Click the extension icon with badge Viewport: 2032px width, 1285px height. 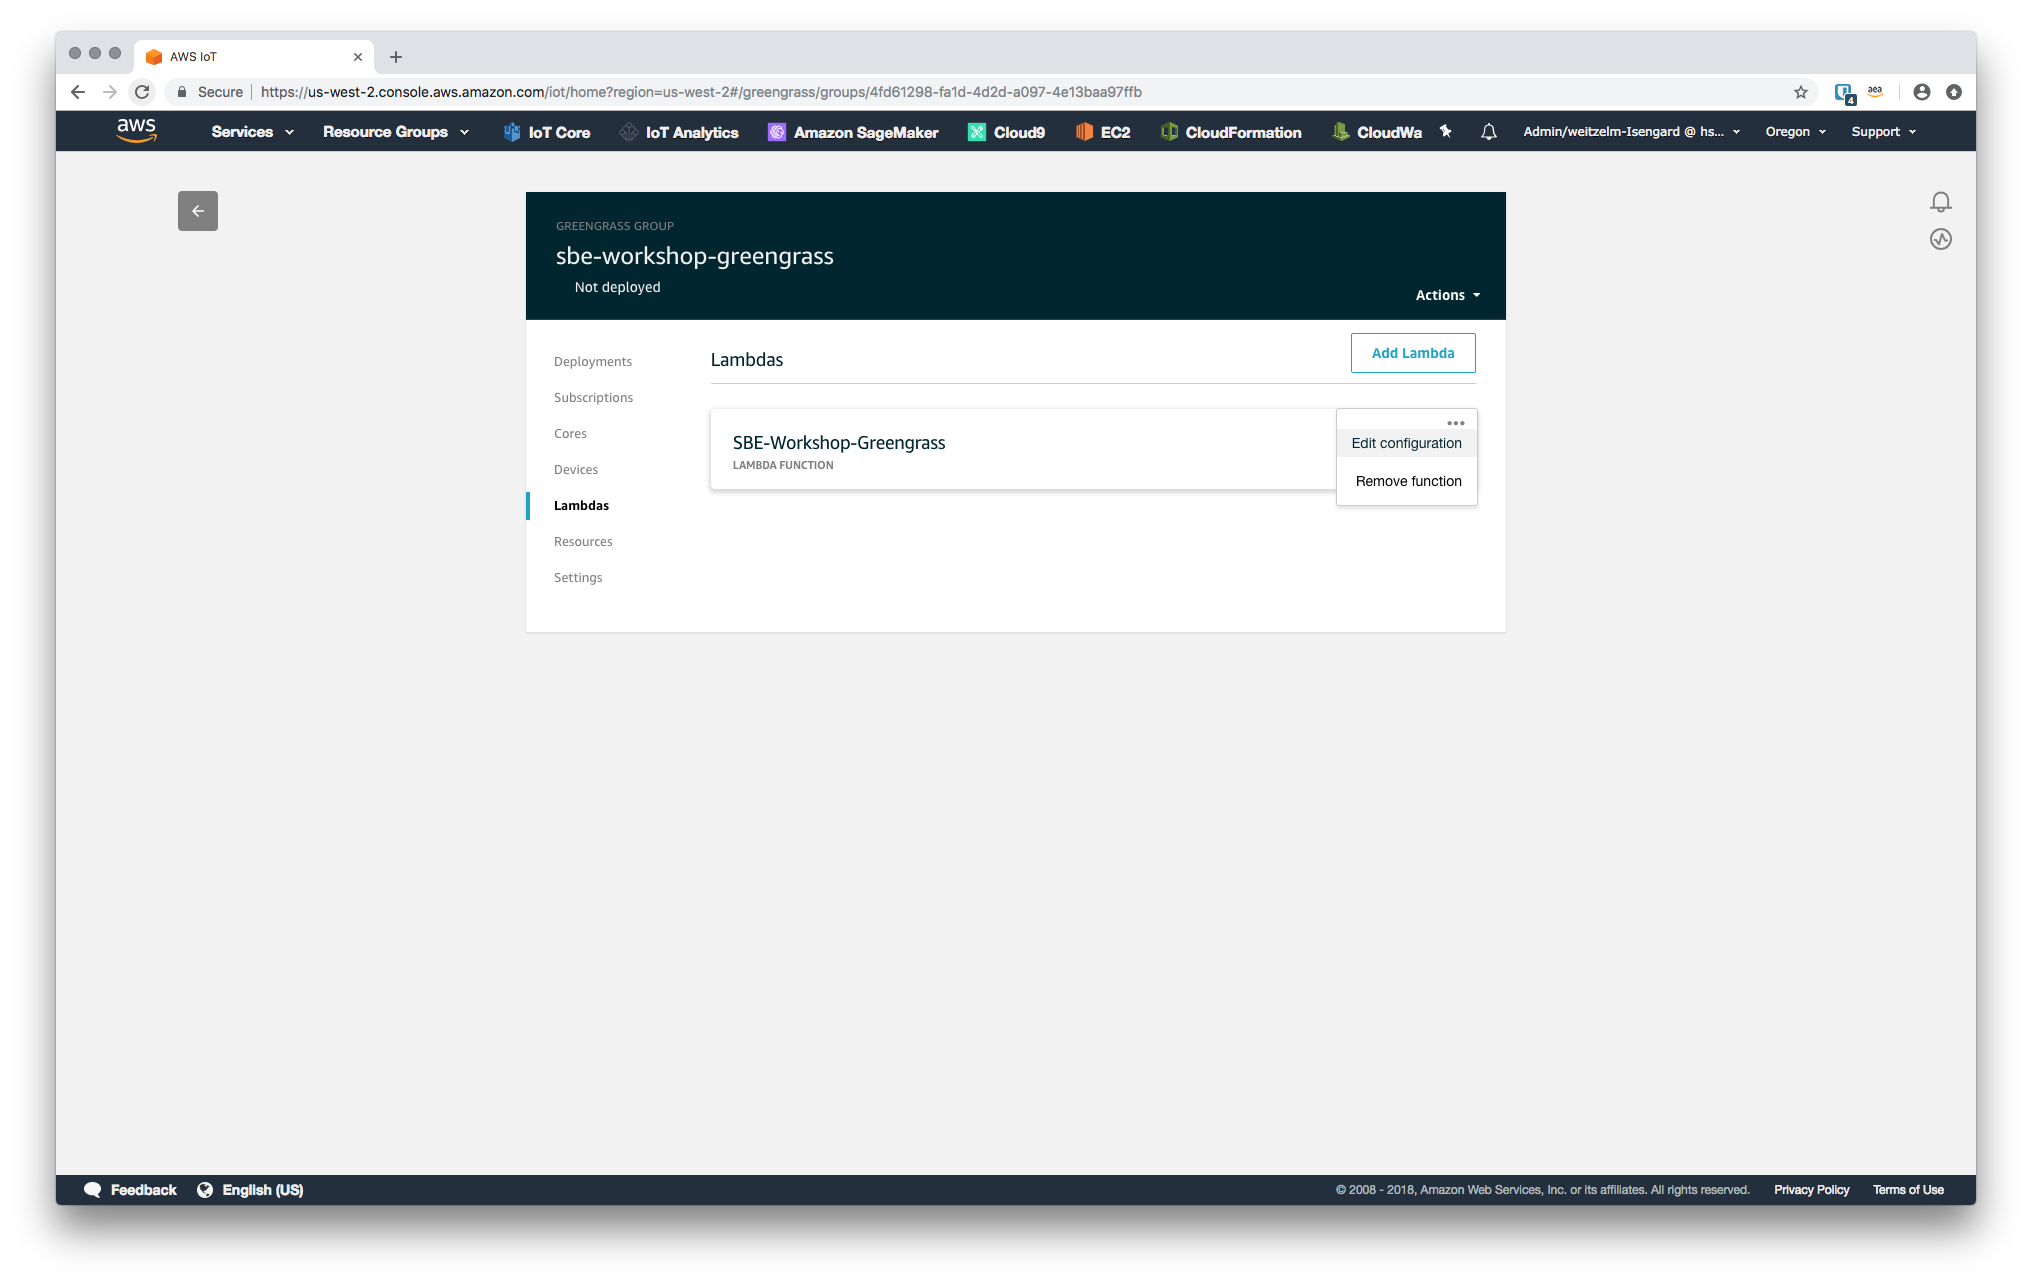(x=1845, y=93)
